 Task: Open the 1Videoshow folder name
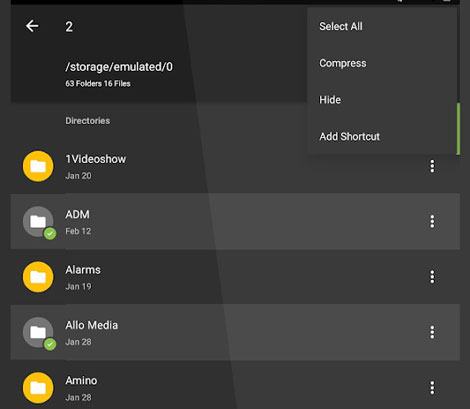[x=95, y=159]
